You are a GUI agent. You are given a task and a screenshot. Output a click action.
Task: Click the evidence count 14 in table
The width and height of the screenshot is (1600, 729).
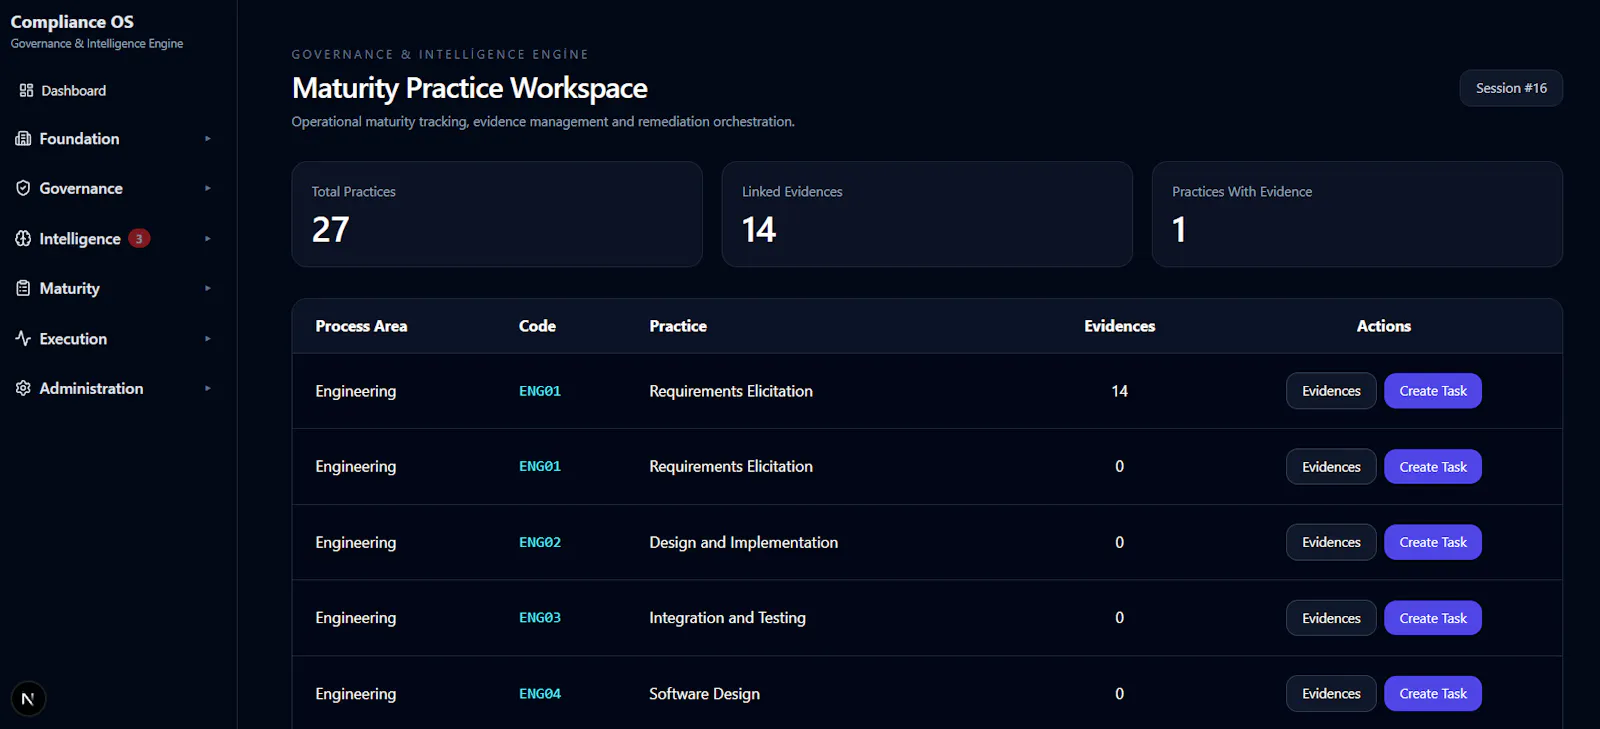coord(1119,391)
